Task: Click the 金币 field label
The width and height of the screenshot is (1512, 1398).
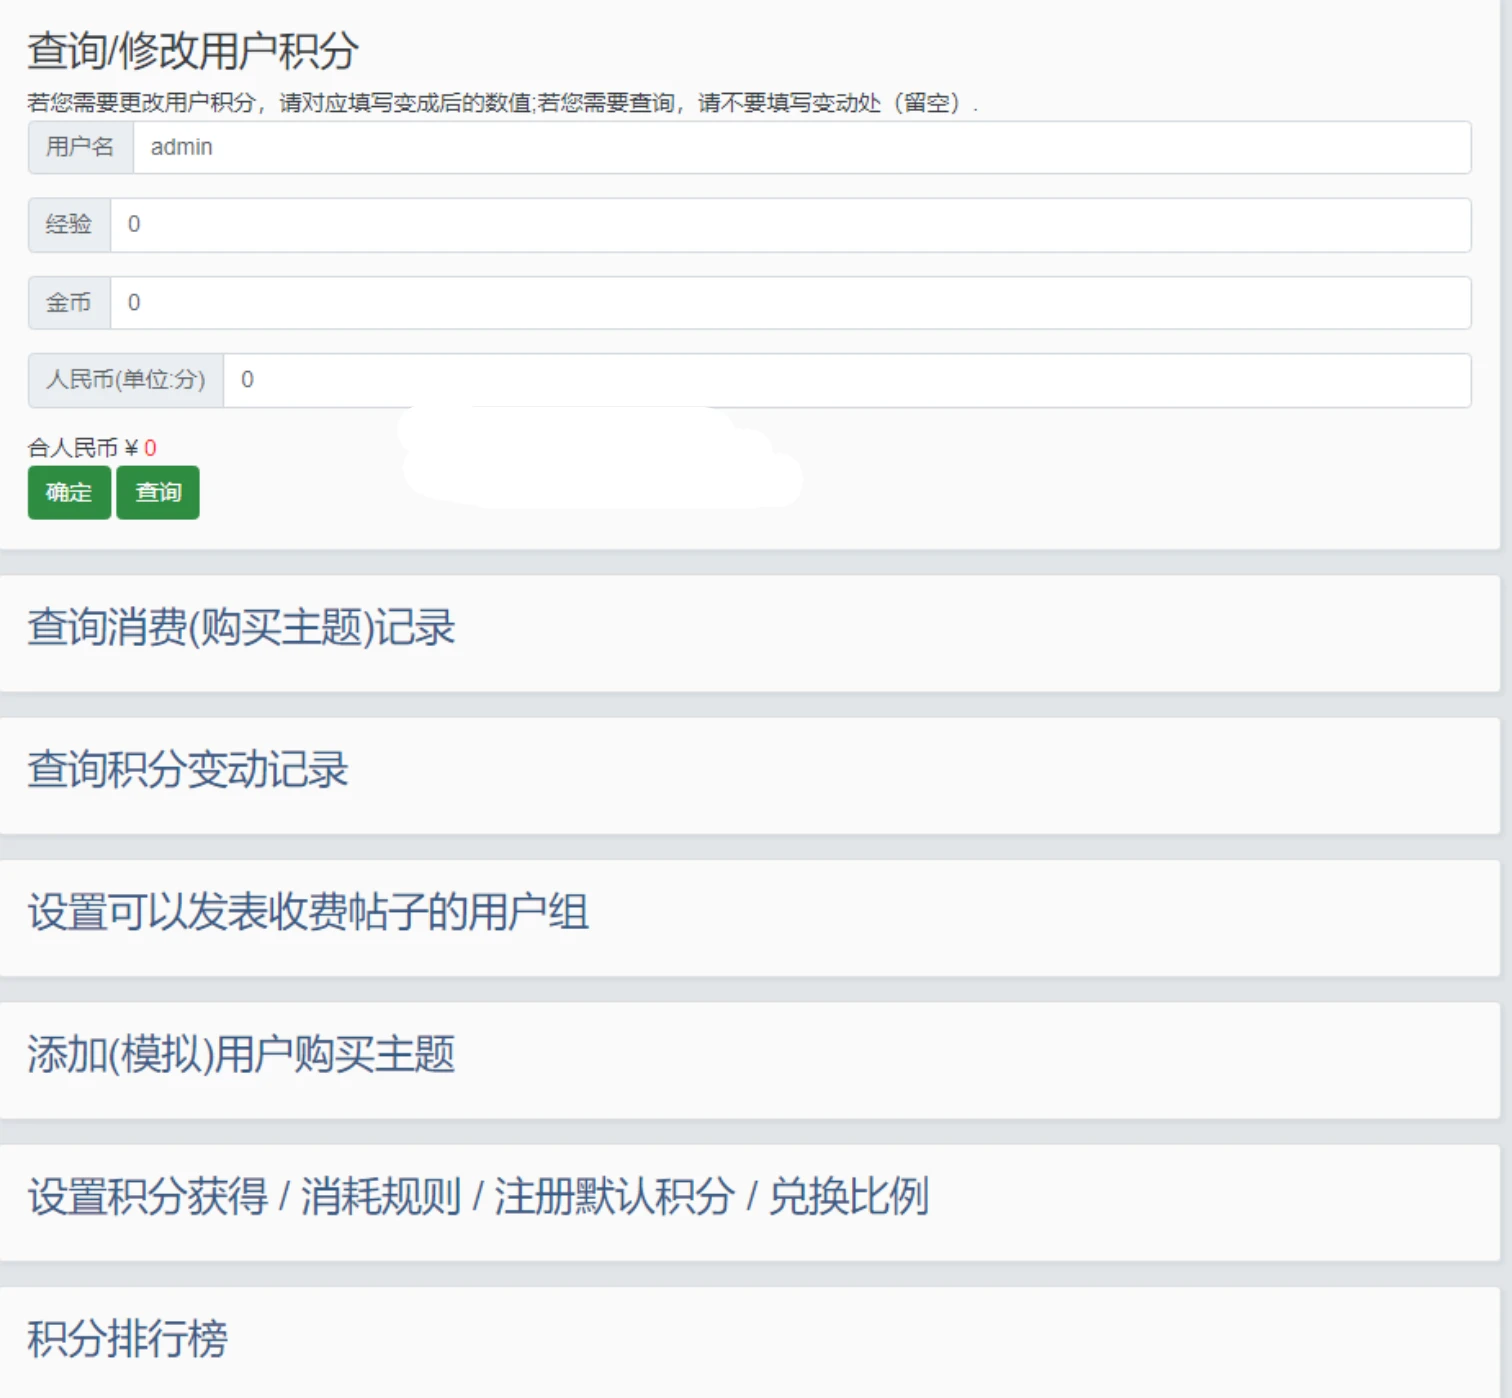Action: pyautogui.click(x=67, y=303)
